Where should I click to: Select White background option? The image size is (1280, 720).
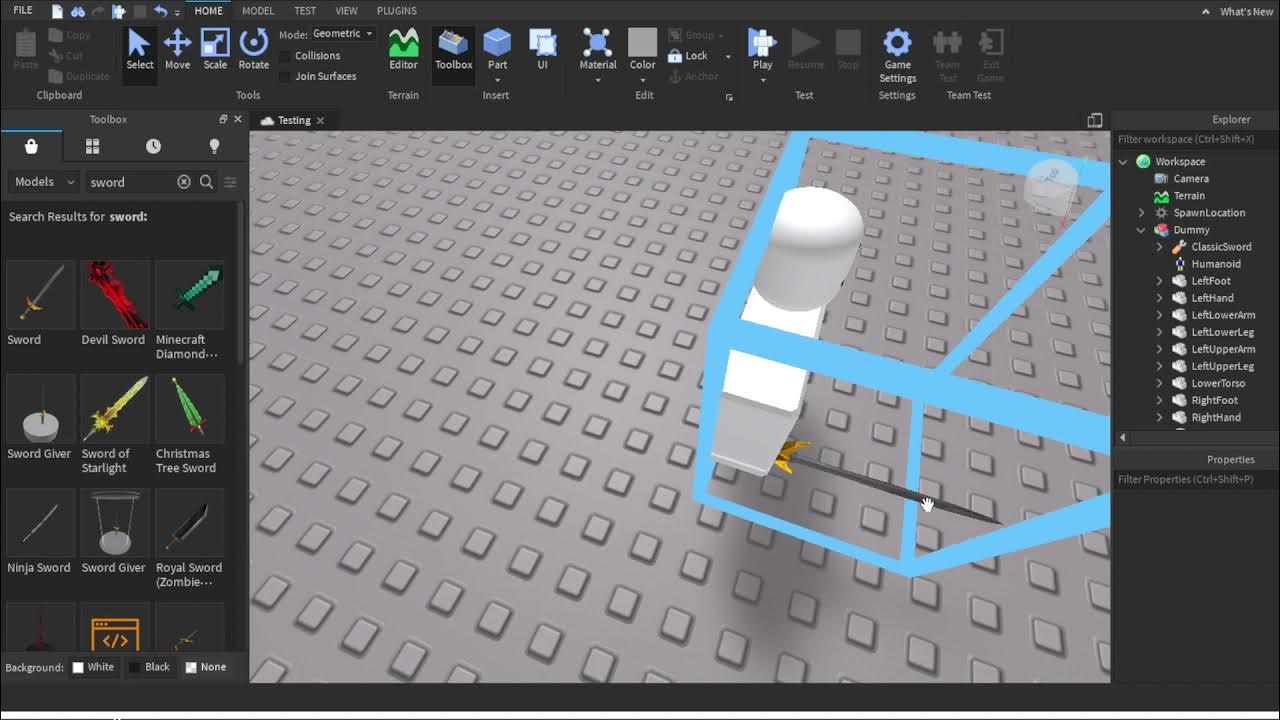pos(93,667)
